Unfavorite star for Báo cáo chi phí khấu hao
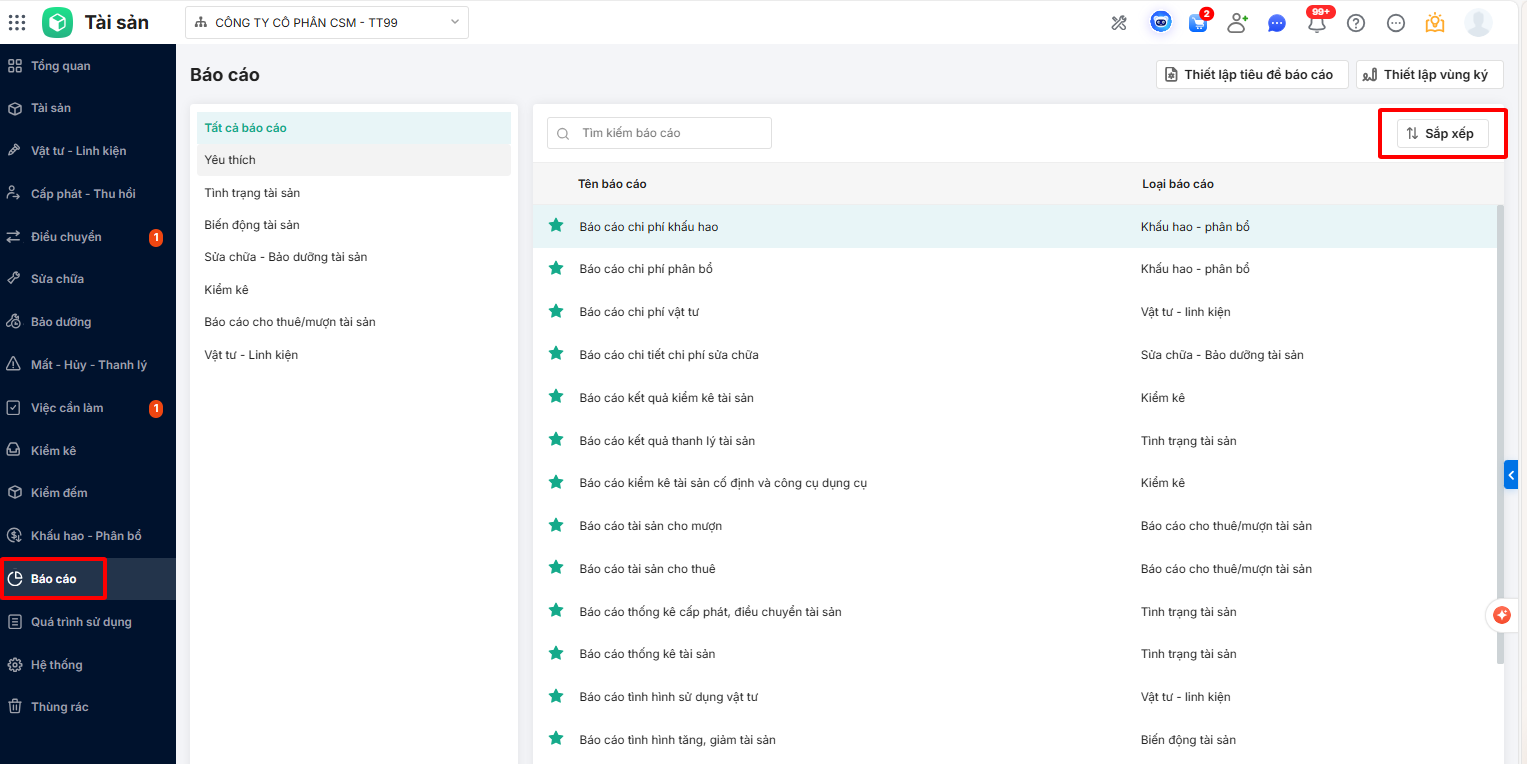 tap(556, 226)
